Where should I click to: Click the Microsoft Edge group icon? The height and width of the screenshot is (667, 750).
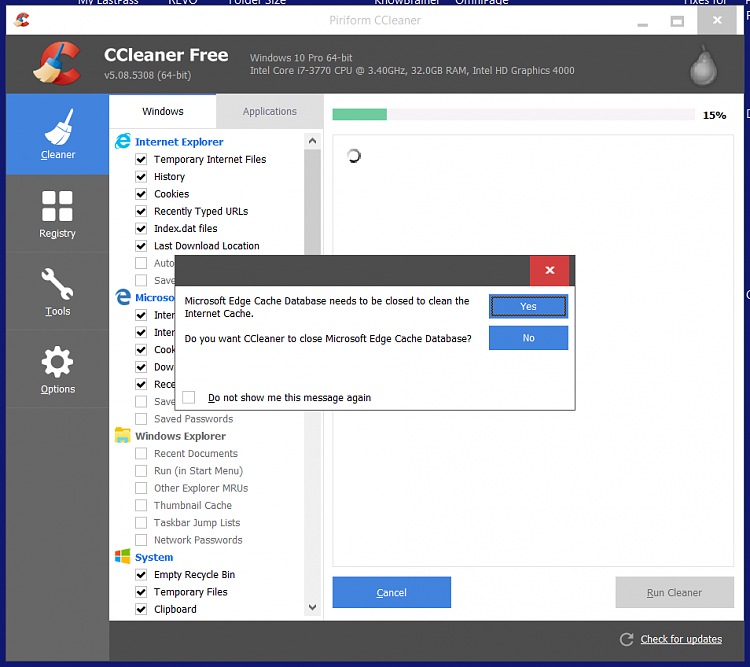pyautogui.click(x=123, y=297)
